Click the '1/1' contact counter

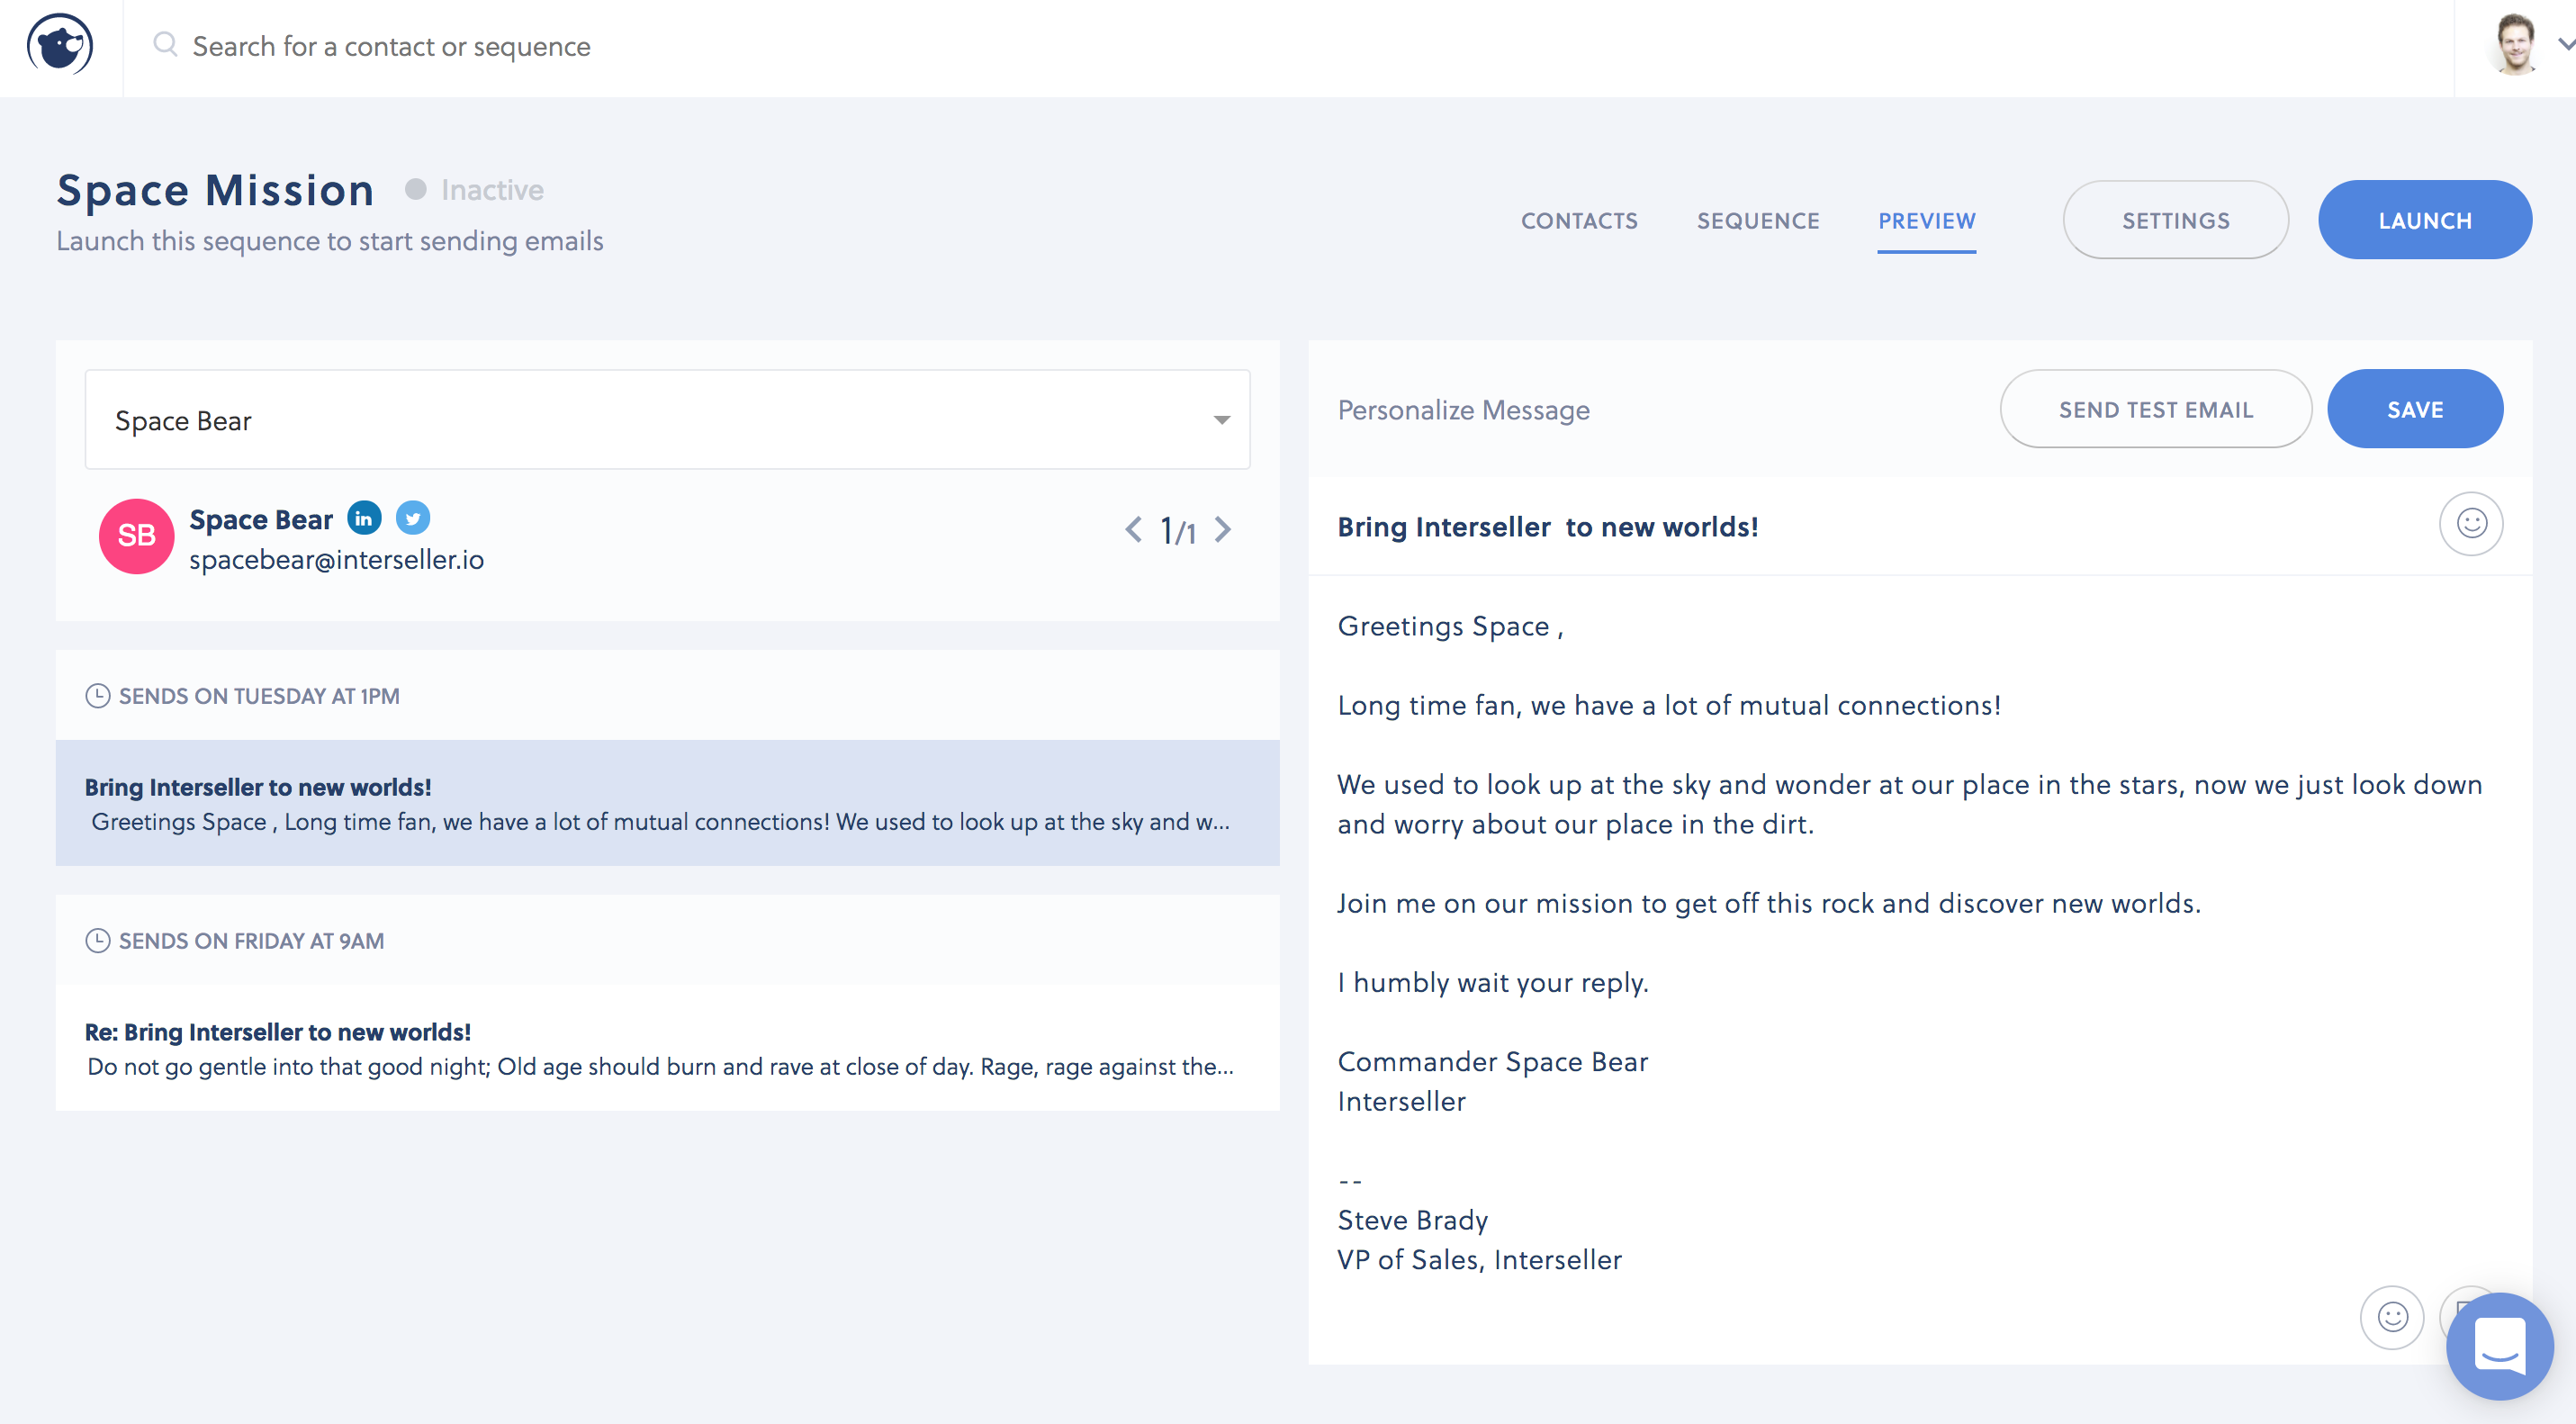(x=1177, y=531)
